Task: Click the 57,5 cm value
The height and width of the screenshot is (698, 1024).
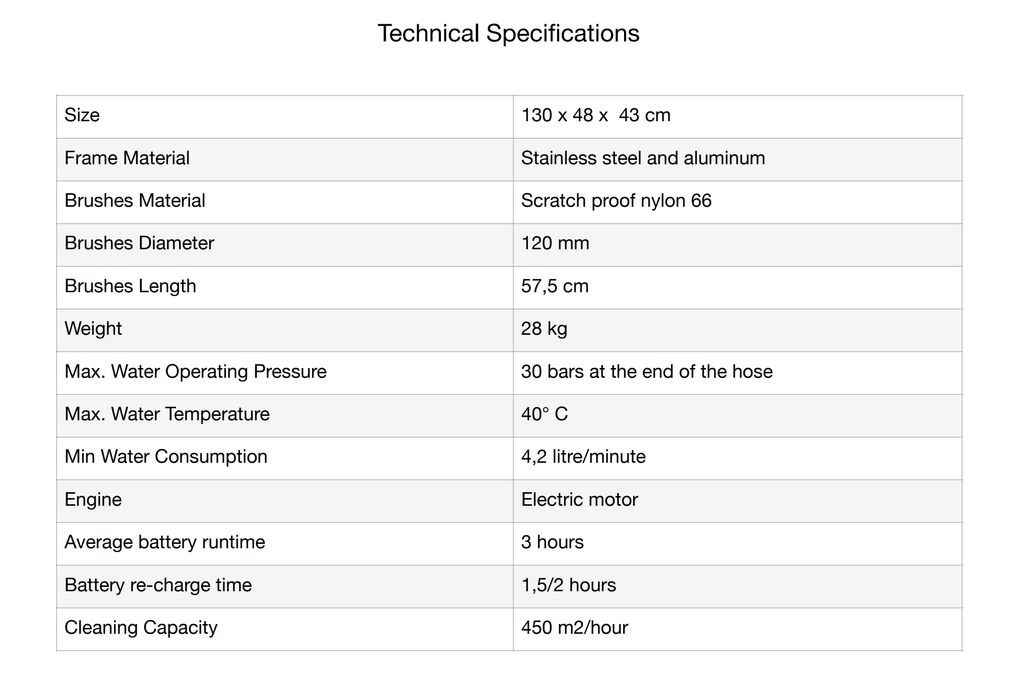Action: (x=554, y=286)
